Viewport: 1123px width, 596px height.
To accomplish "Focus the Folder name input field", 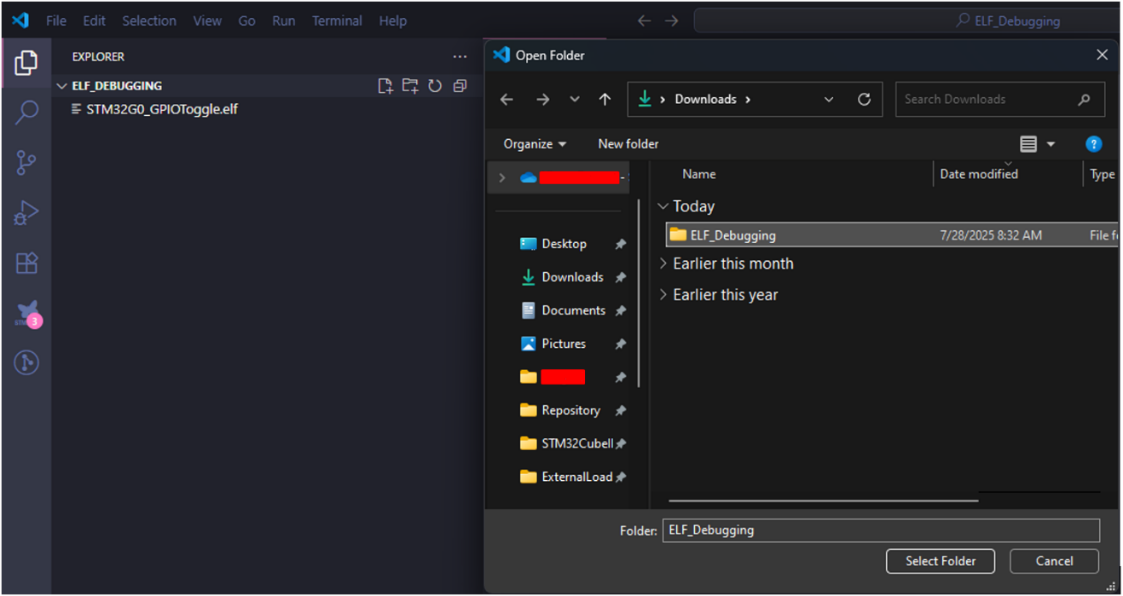I will point(880,530).
